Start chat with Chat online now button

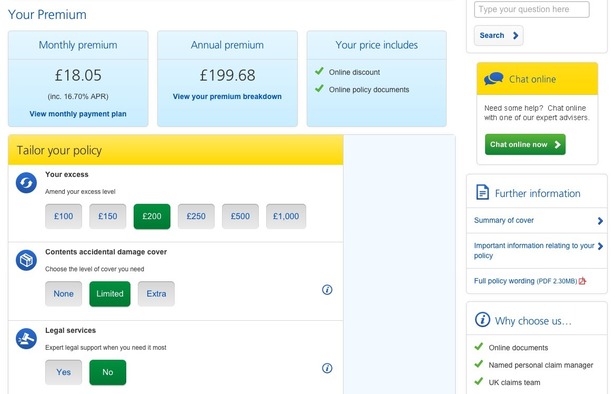525,144
